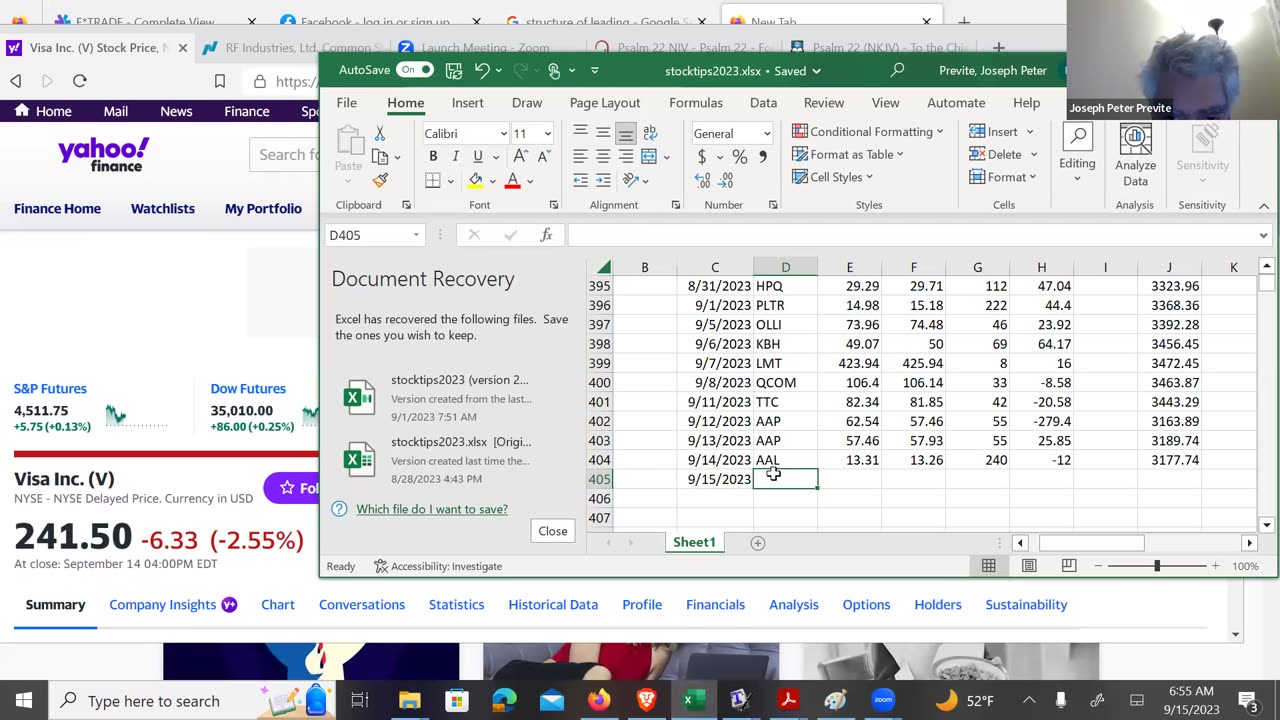Click the Insert Function fx icon

tap(546, 235)
